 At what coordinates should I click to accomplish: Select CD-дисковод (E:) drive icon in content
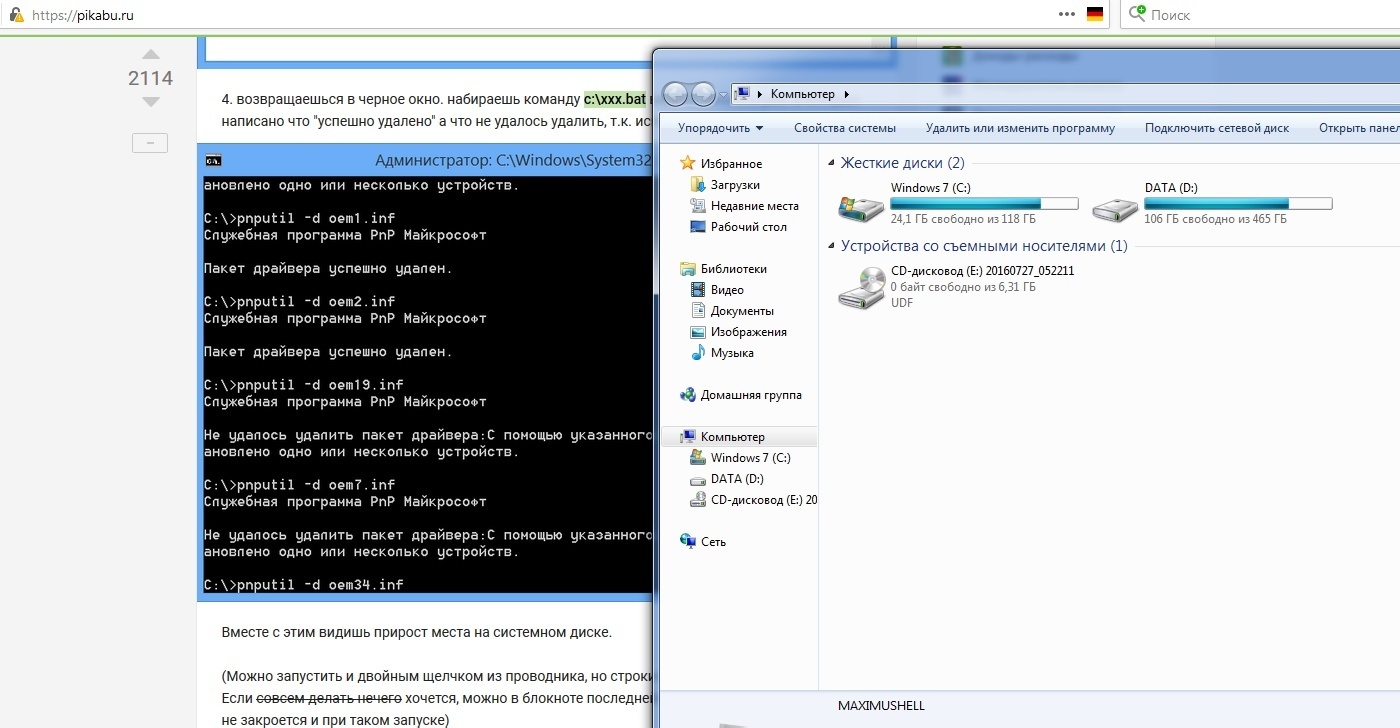(861, 288)
